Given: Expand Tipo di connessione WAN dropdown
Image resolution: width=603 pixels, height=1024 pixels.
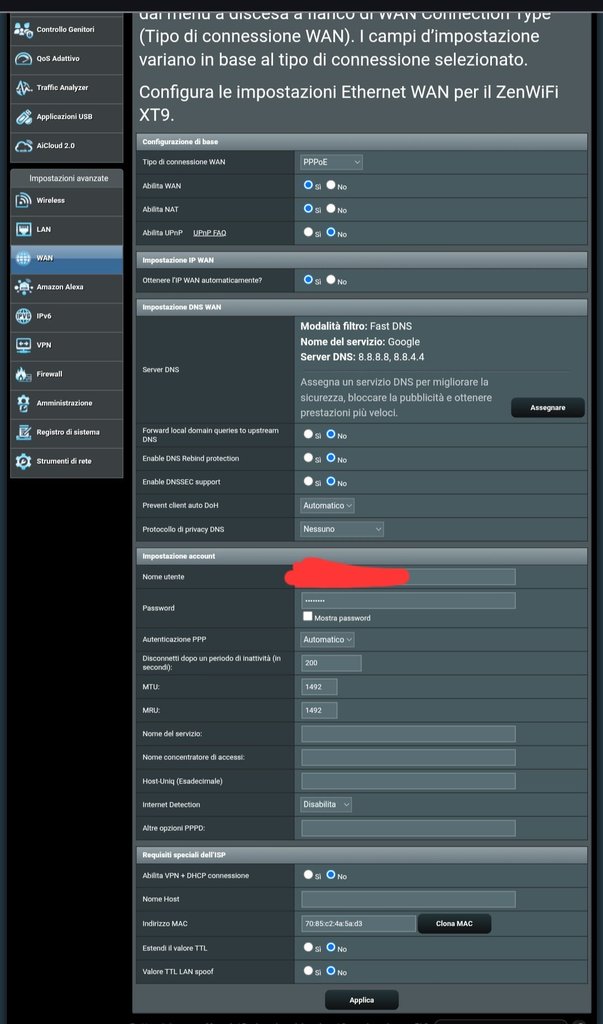Looking at the screenshot, I should pos(330,162).
